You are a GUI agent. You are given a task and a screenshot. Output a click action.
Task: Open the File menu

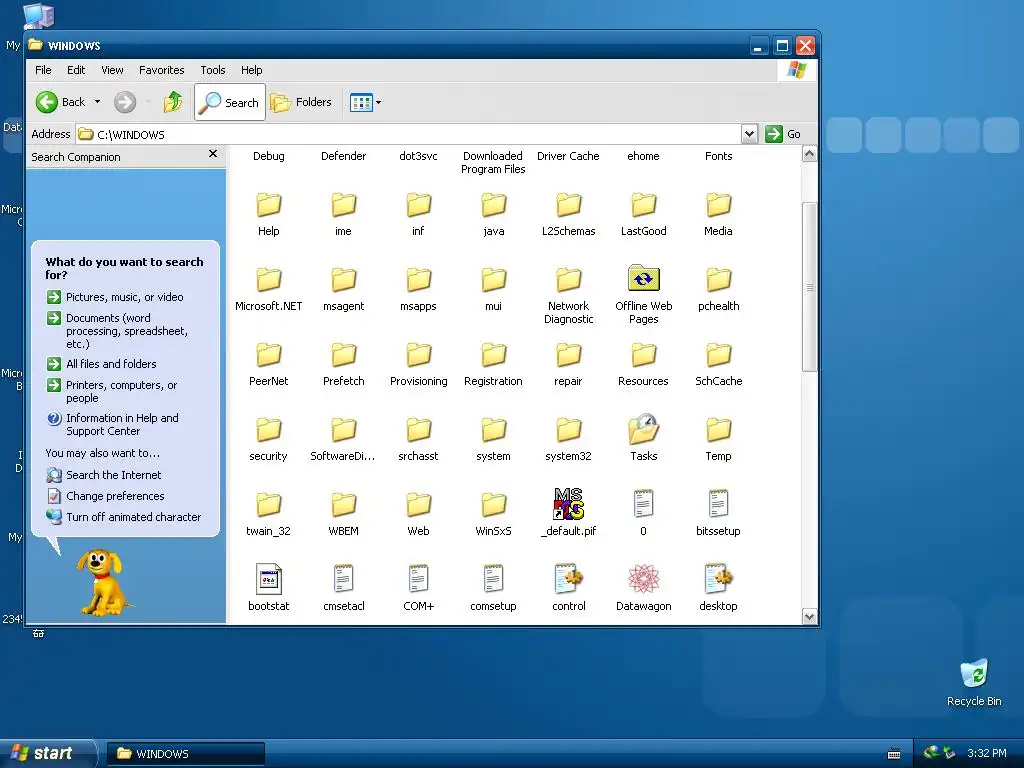pos(43,70)
